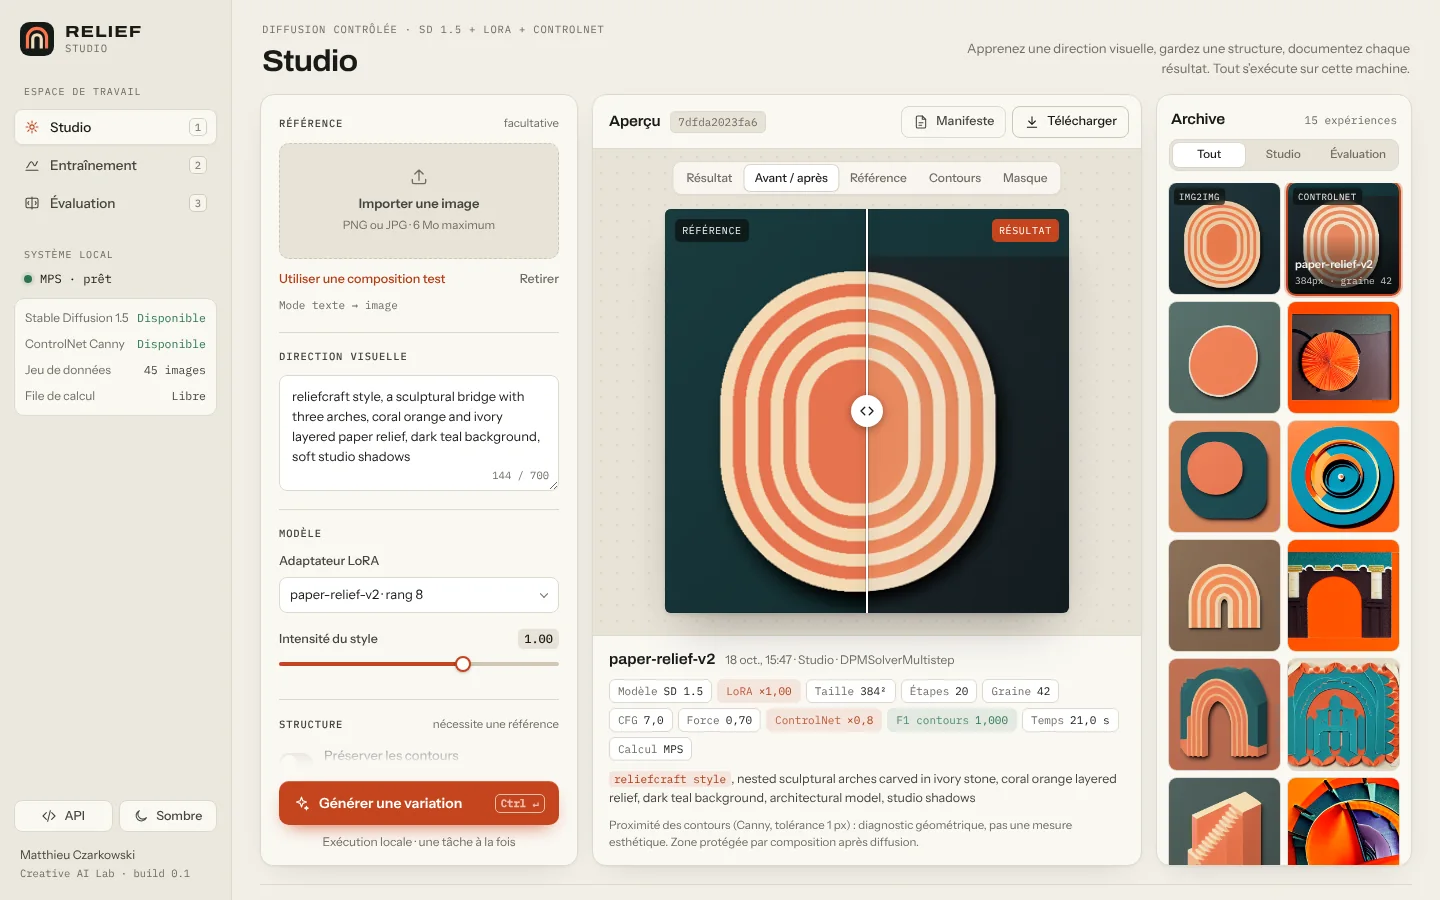Open the CONTROLNET paper-relief-v2 archive thumbnail
This screenshot has height=900, width=1440.
click(x=1343, y=239)
